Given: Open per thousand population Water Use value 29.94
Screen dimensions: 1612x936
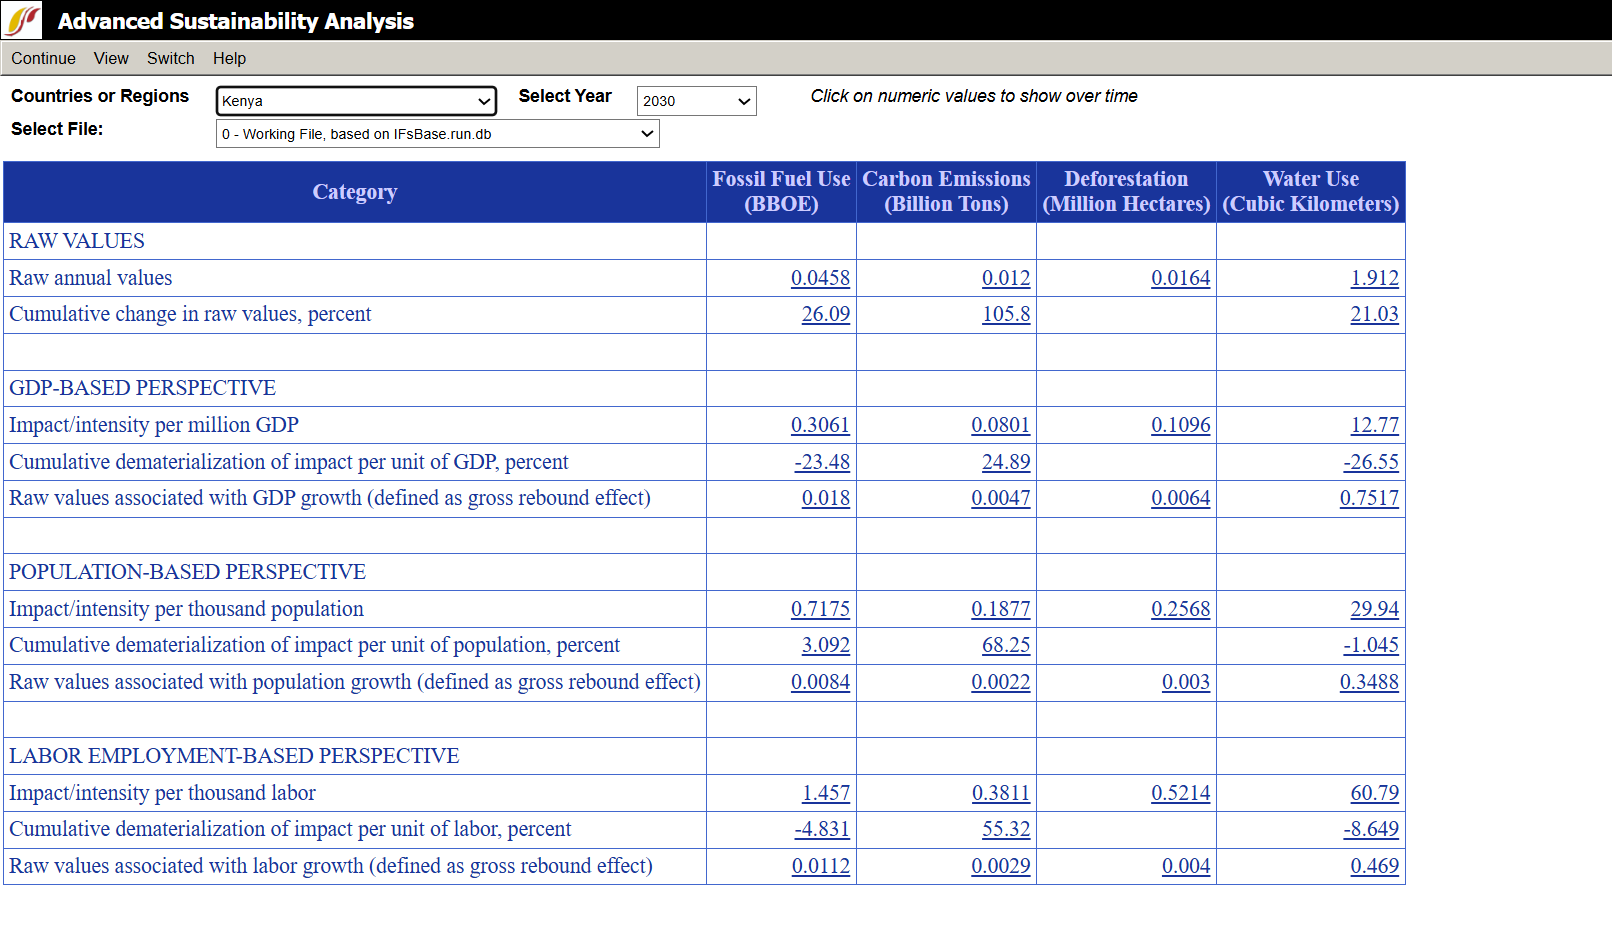Looking at the screenshot, I should [x=1374, y=609].
